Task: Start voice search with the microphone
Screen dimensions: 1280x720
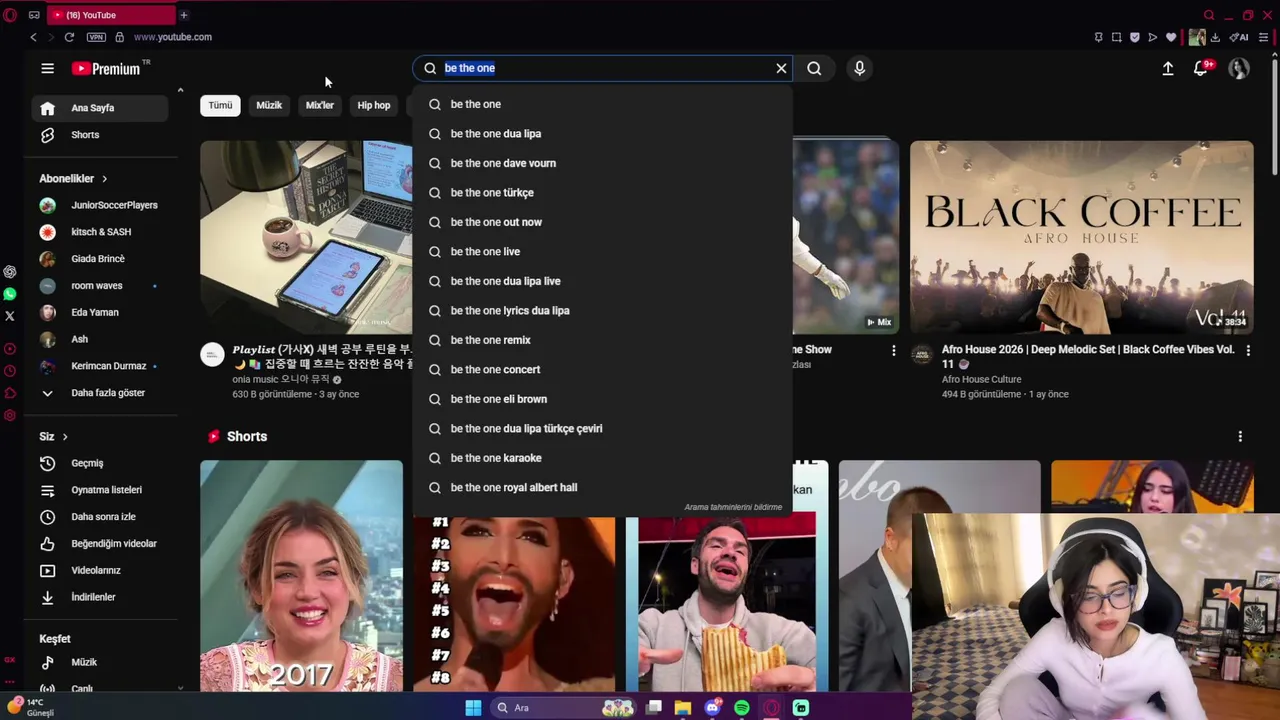Action: pos(859,68)
